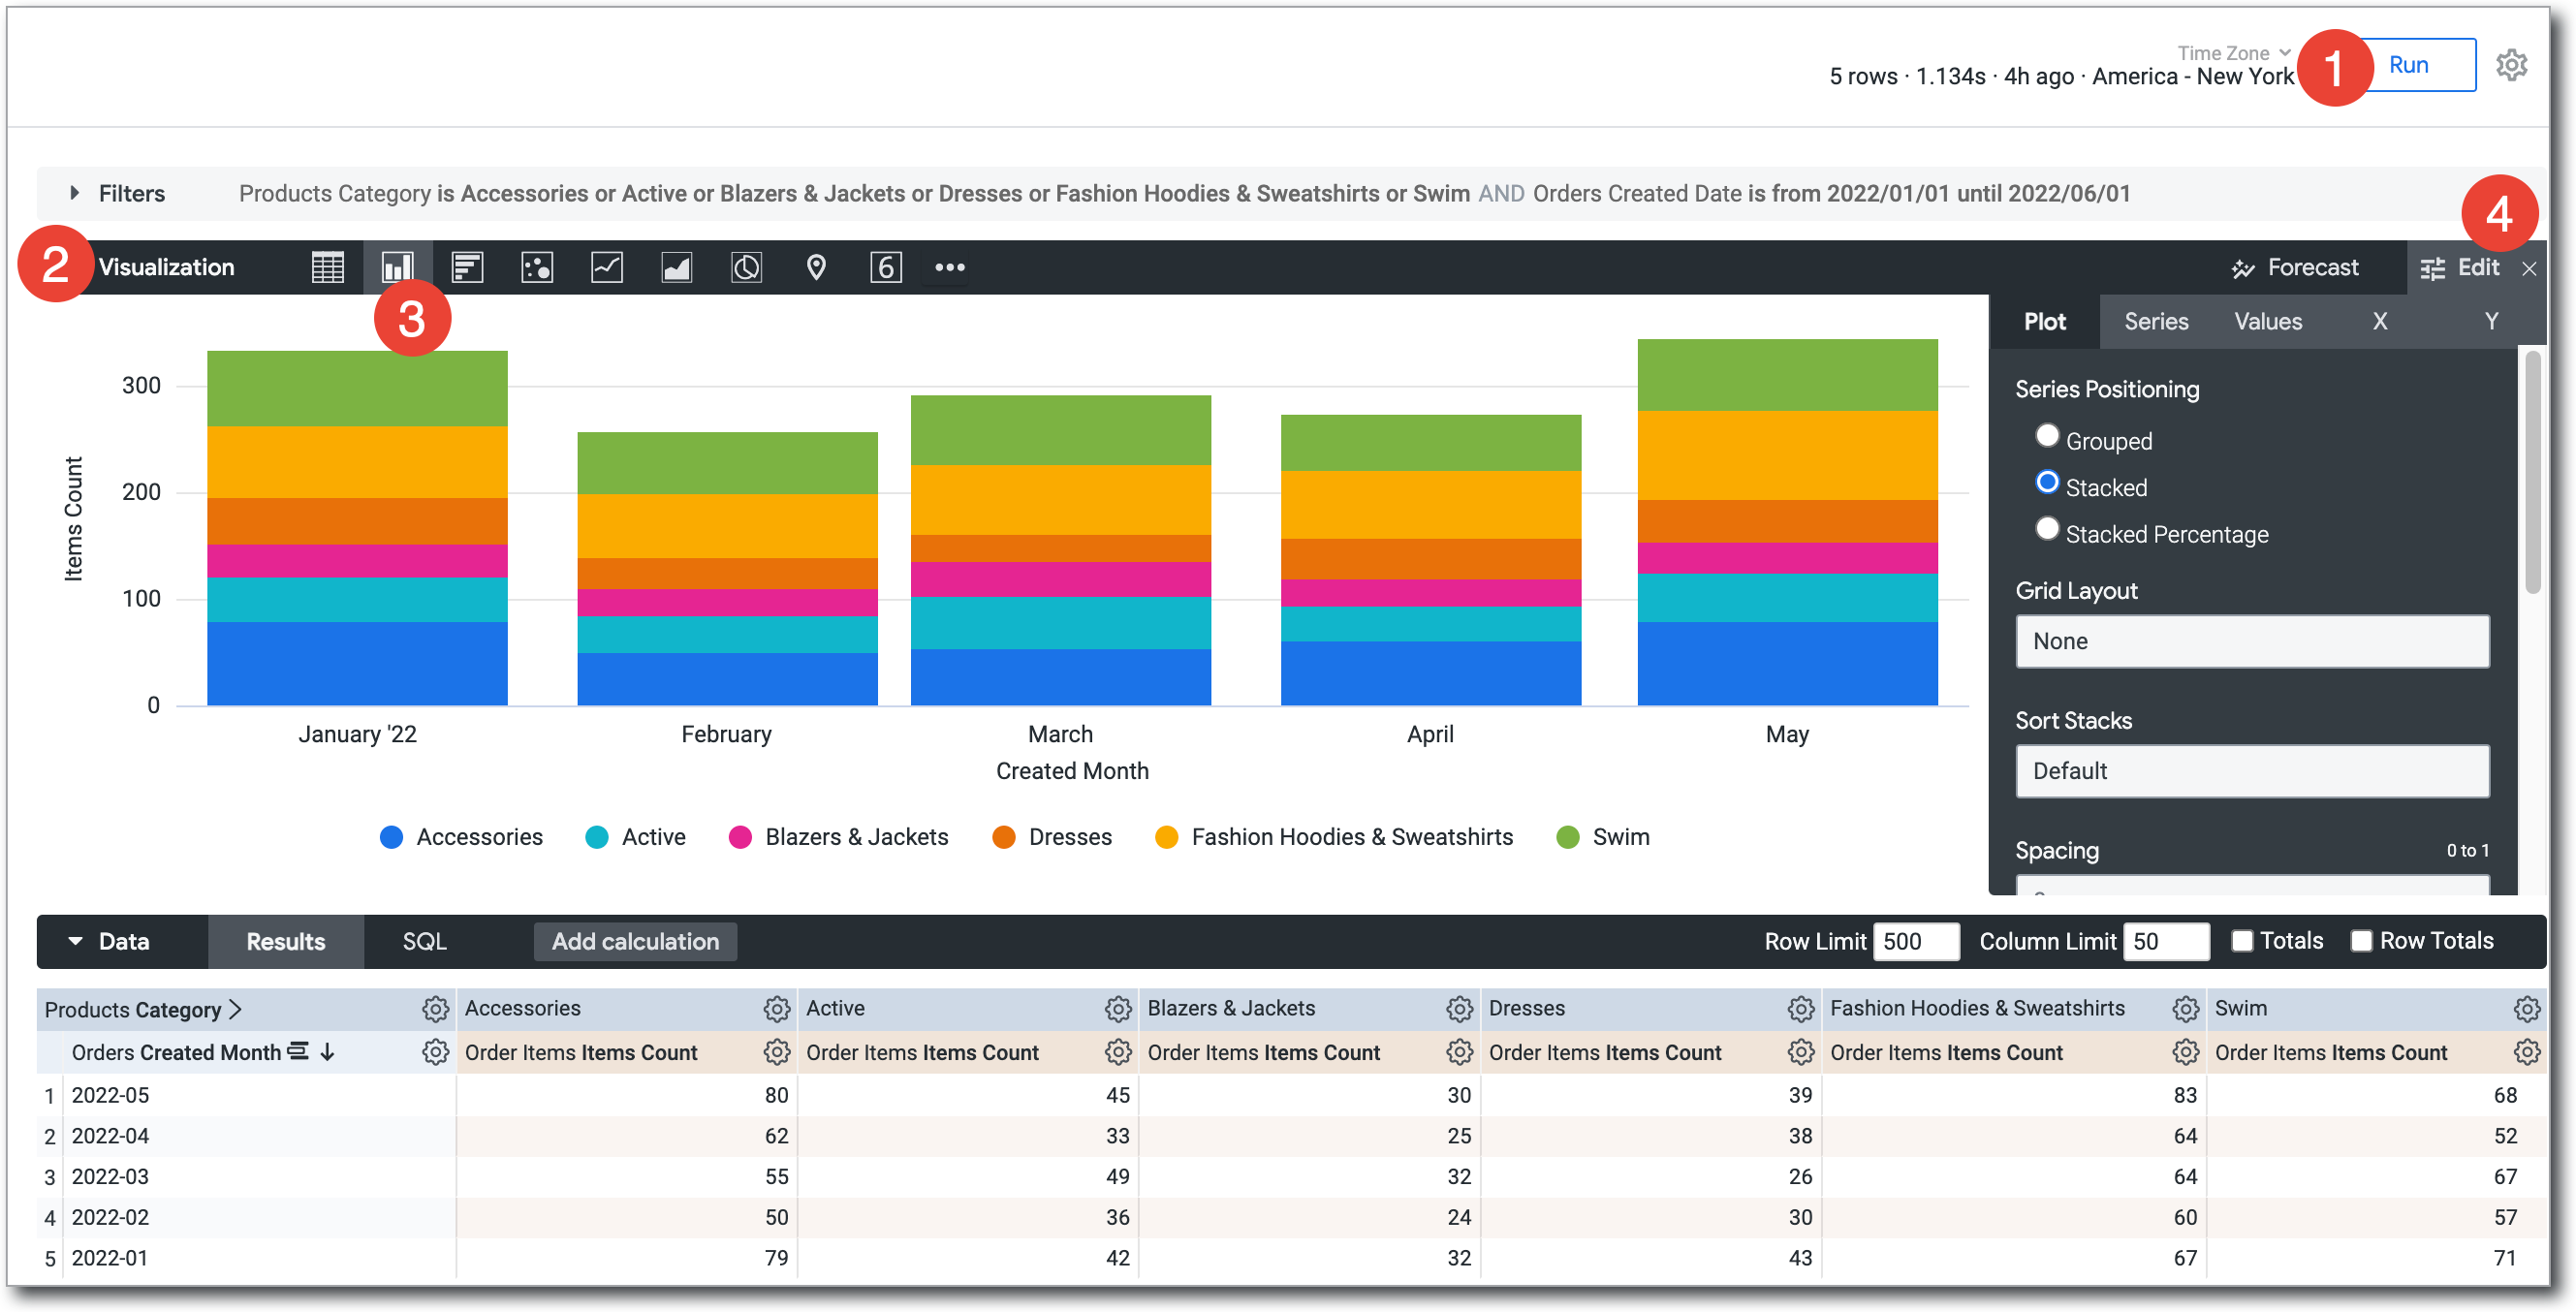Choose the Map visualization icon

[816, 267]
